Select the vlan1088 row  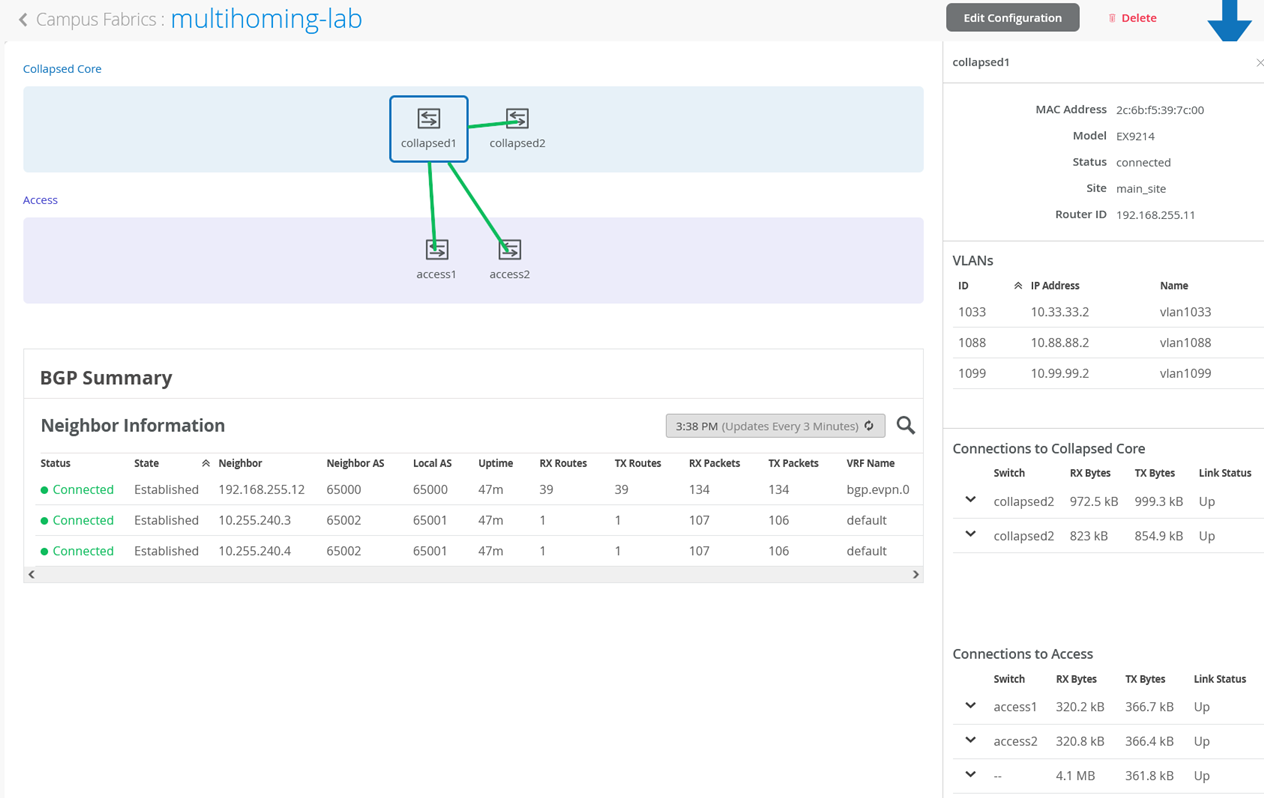pyautogui.click(x=1100, y=343)
